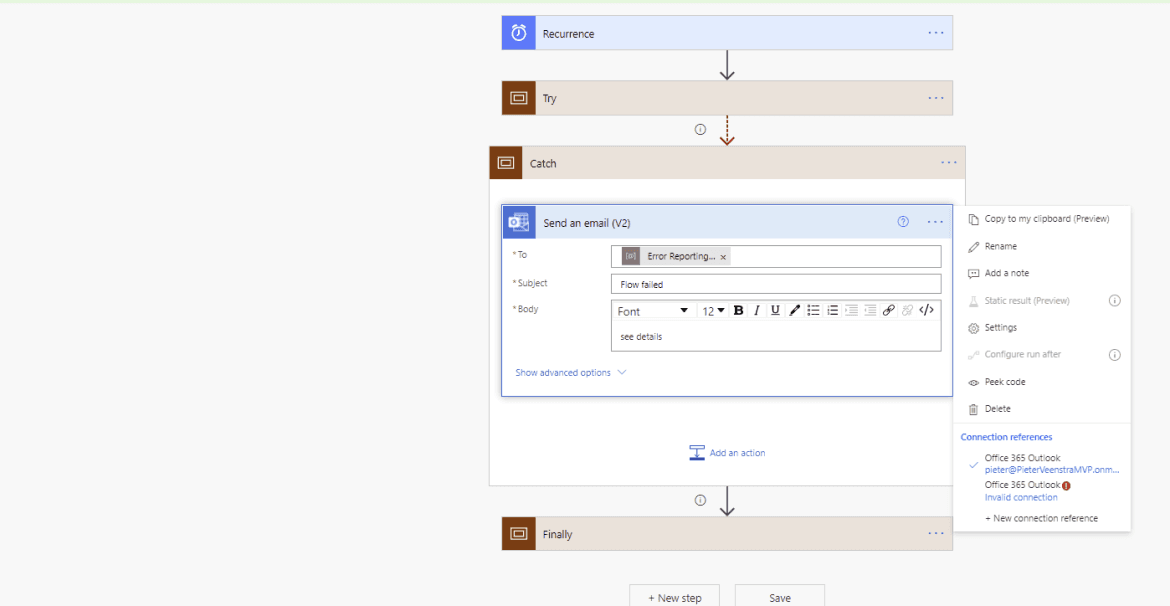
Task: Click info icon above Catch scope
Action: [700, 129]
